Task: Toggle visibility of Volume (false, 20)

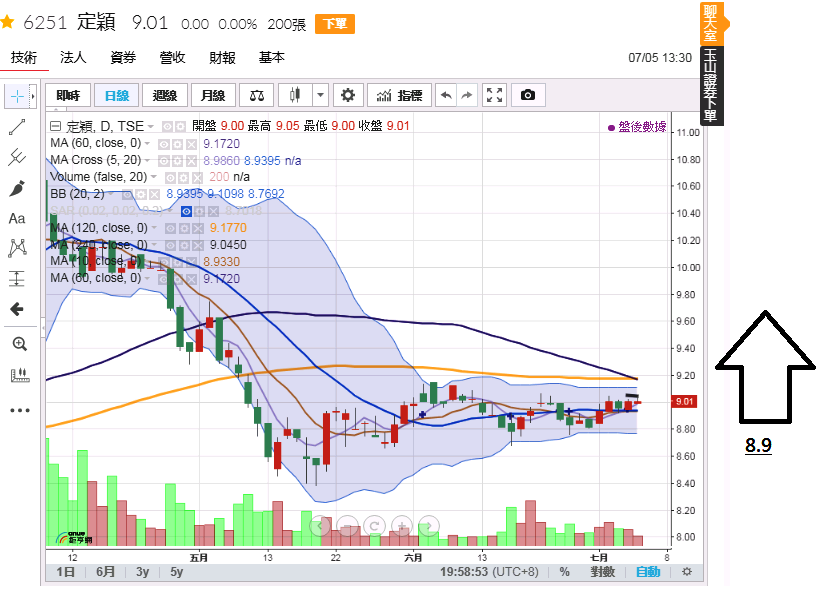Action: 170,177
